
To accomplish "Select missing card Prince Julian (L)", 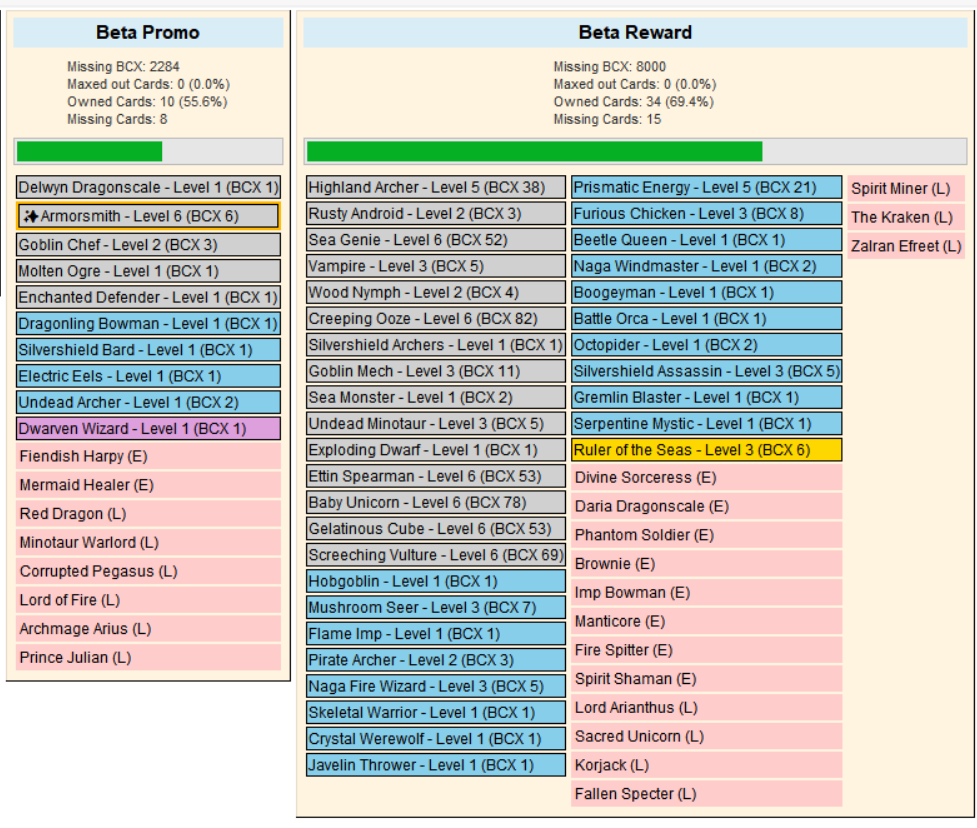I will coord(148,658).
